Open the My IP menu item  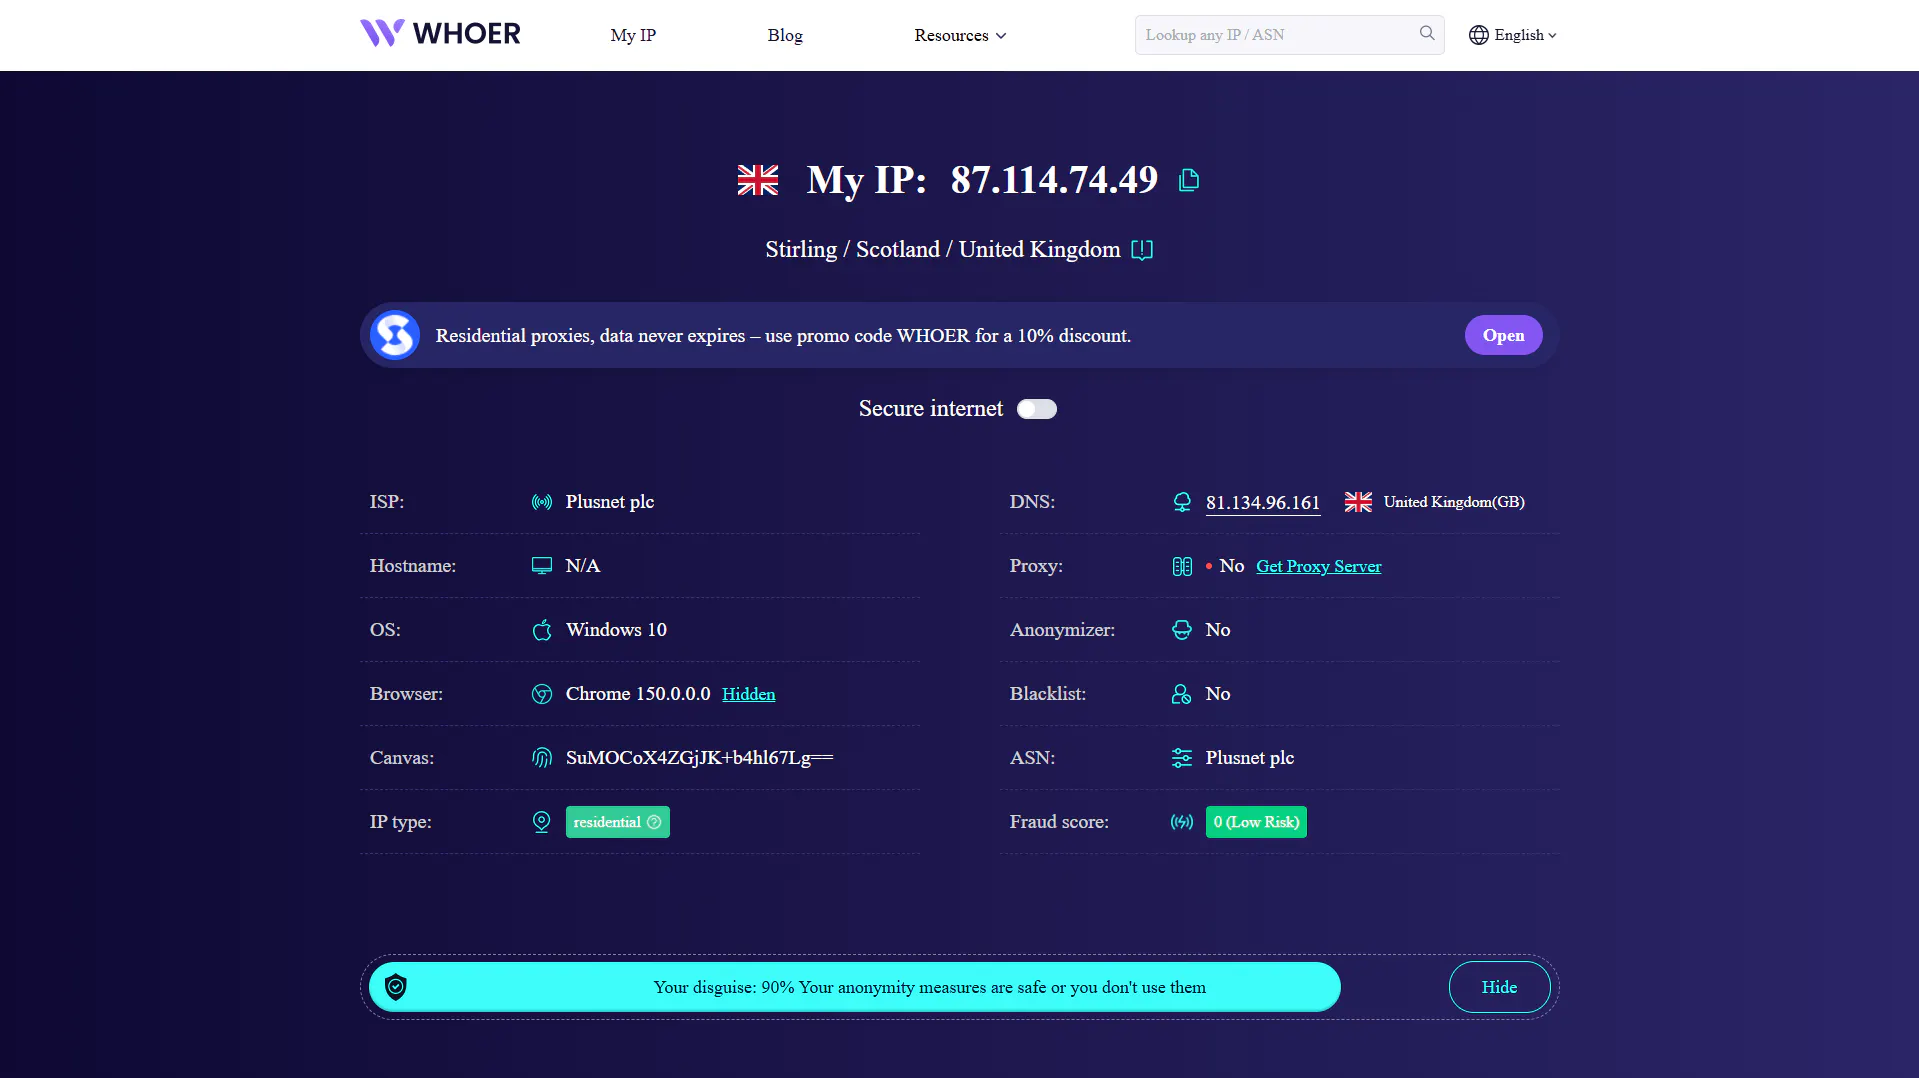633,35
